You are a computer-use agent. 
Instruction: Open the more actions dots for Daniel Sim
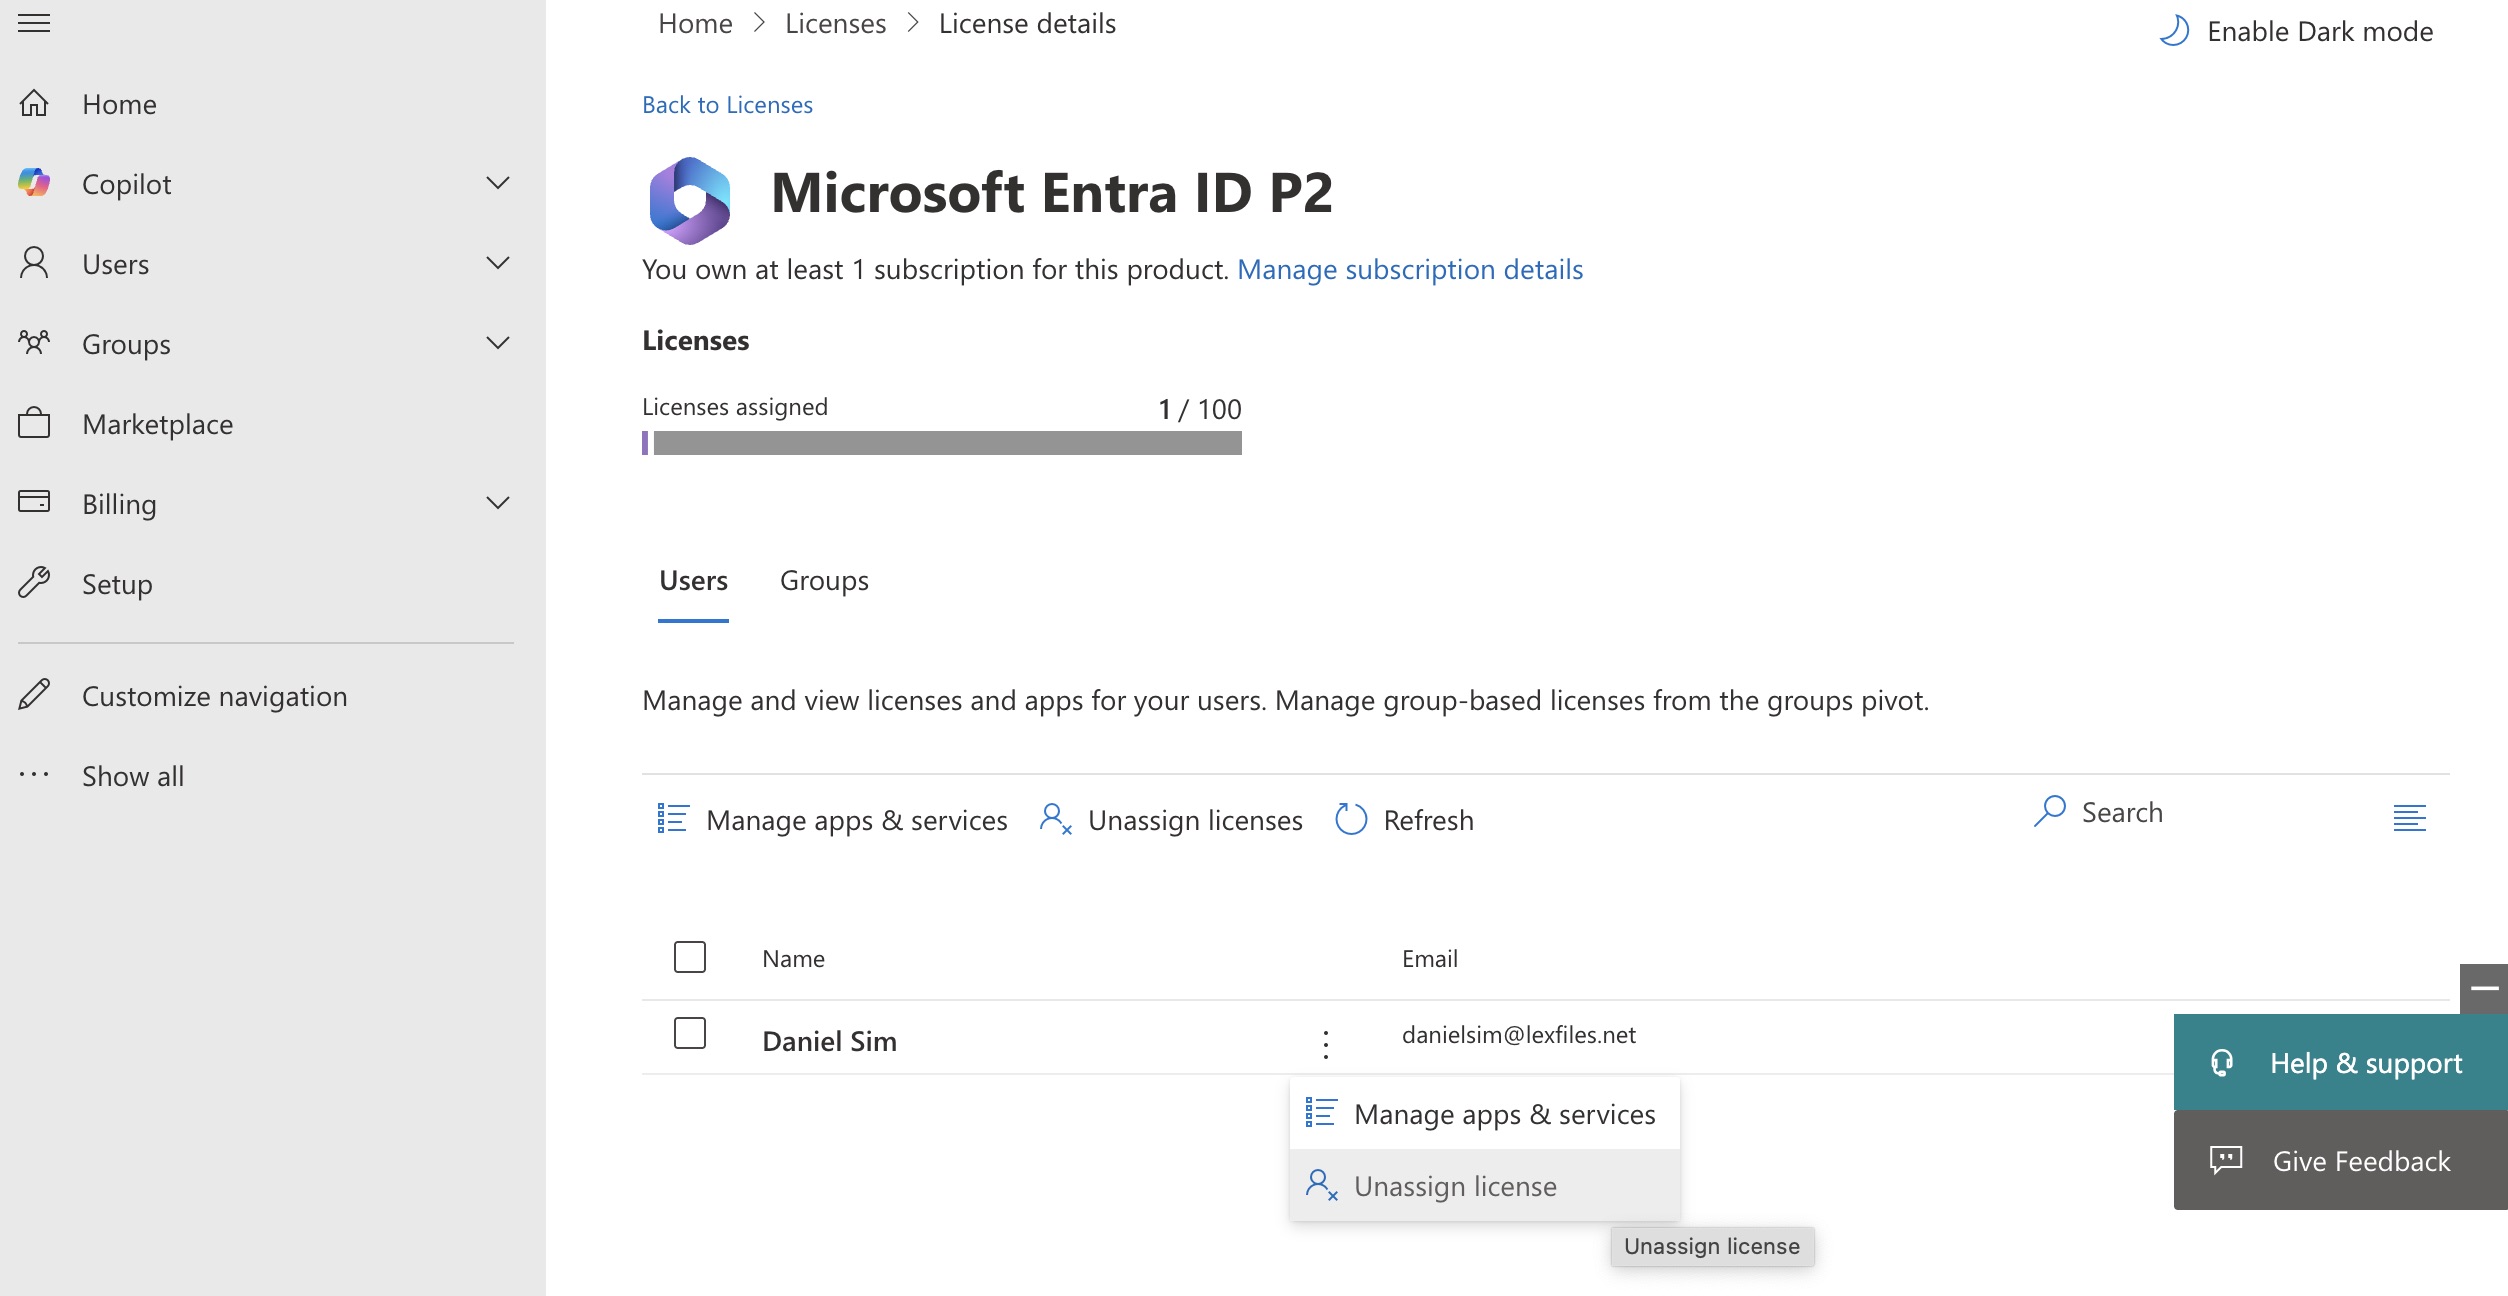click(x=1326, y=1044)
